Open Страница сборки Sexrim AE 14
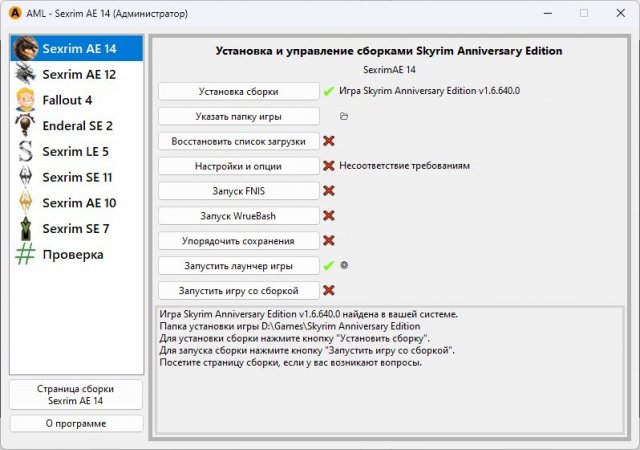 point(76,394)
